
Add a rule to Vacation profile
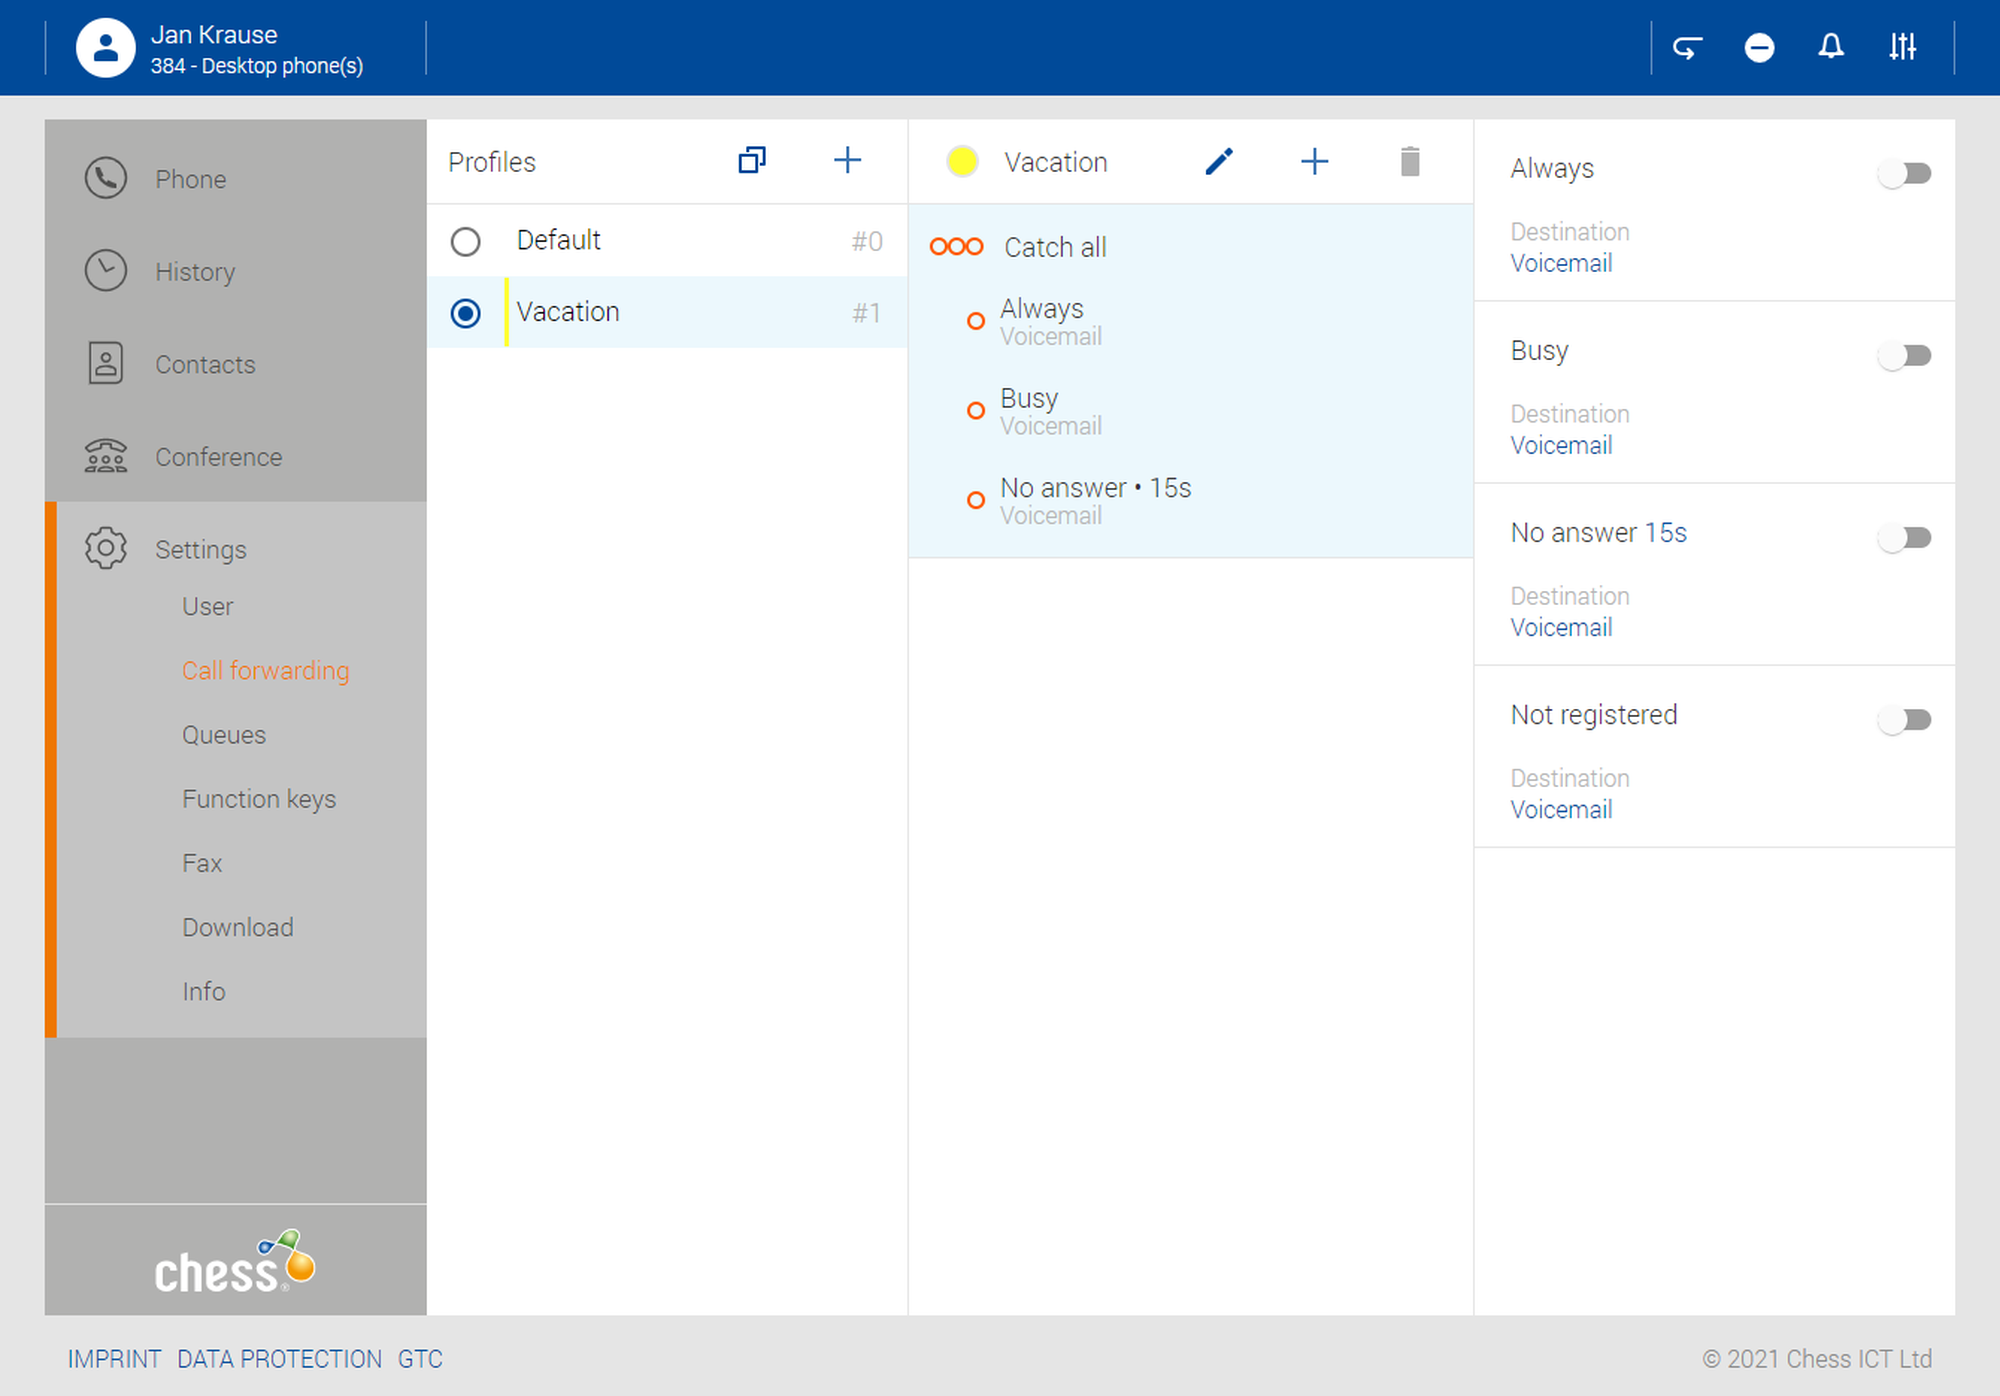1314,162
